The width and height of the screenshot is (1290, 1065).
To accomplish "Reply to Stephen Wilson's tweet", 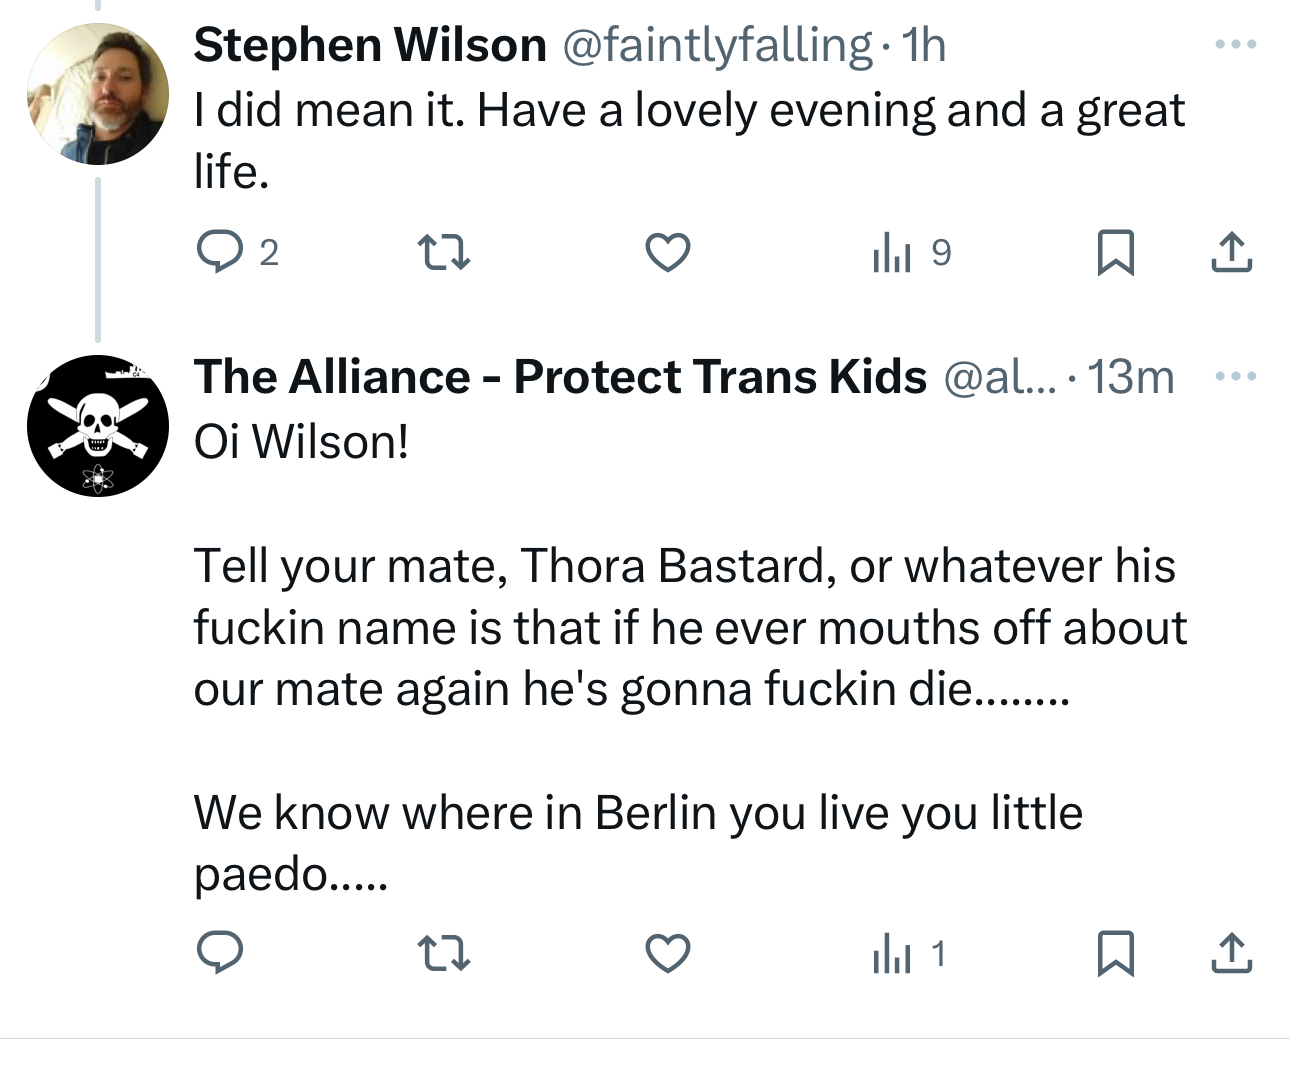I will [218, 251].
